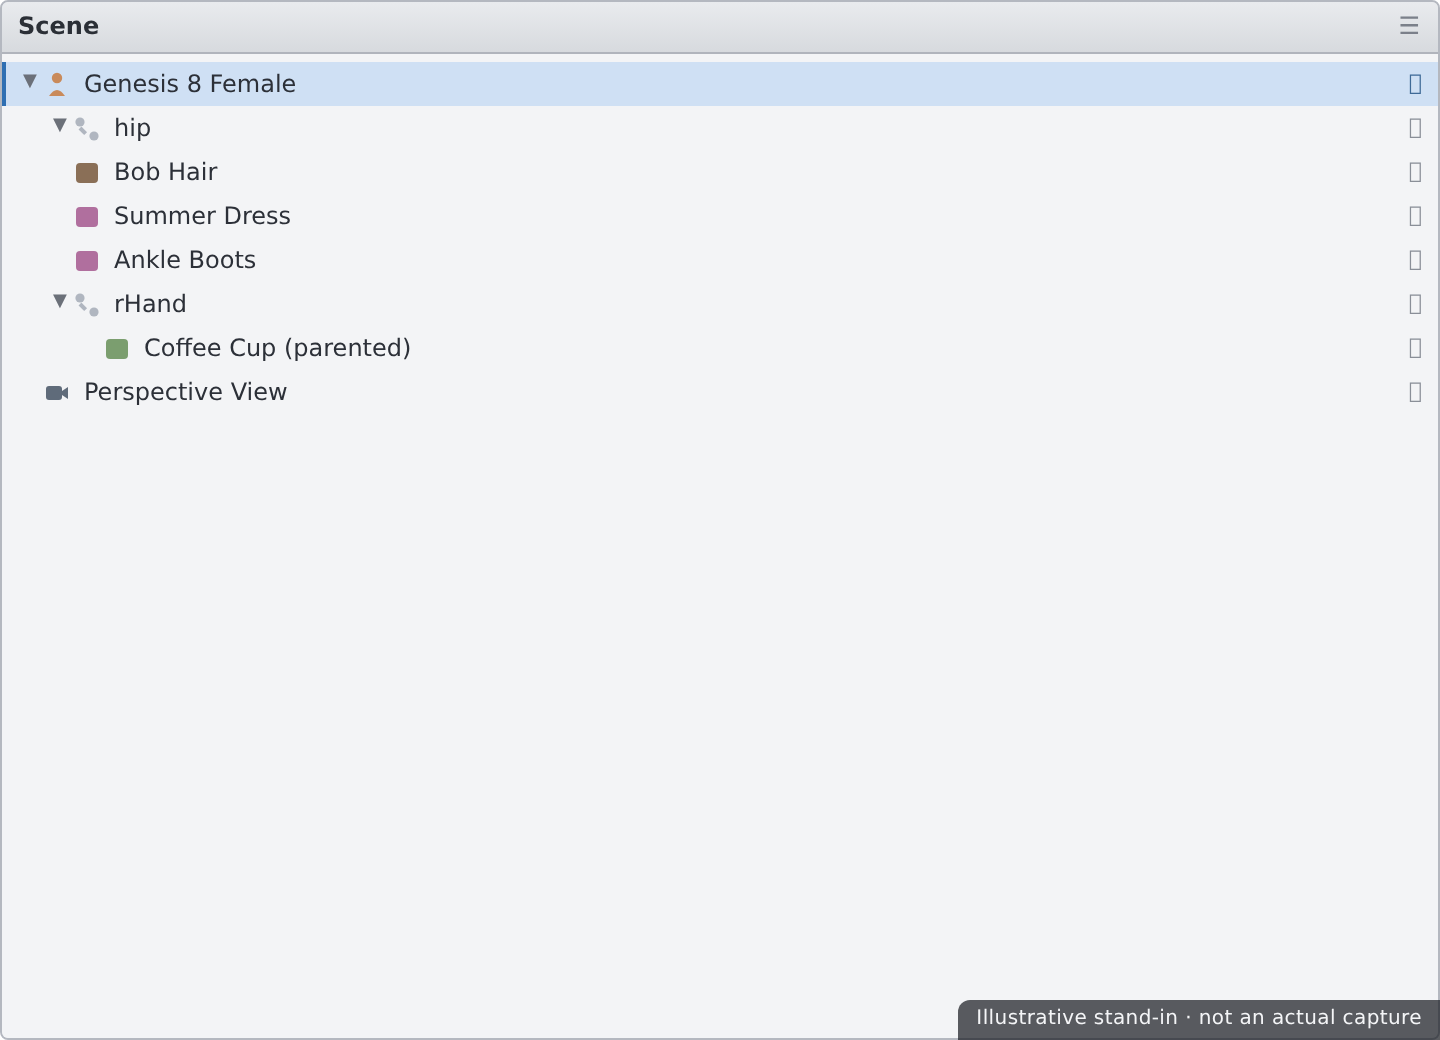Open the Scene panel hamburger menu
This screenshot has height=1040, width=1440.
[x=1409, y=26]
